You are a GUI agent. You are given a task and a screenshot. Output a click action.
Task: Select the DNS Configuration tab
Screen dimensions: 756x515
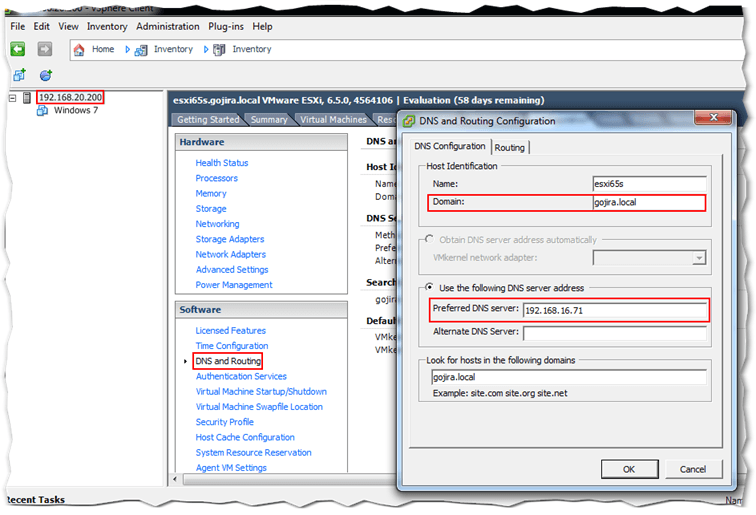point(450,146)
